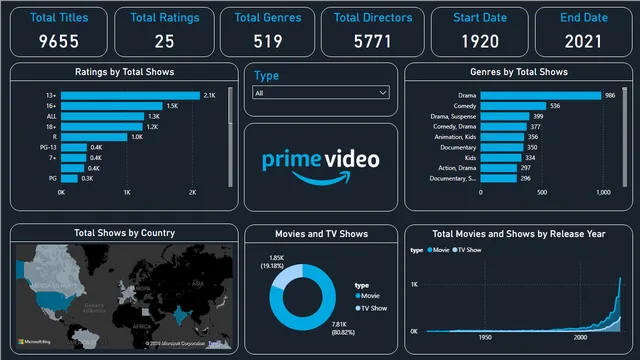Image resolution: width=640 pixels, height=360 pixels.
Task: Click the Total Titles card value 9655
Action: pos(59,41)
